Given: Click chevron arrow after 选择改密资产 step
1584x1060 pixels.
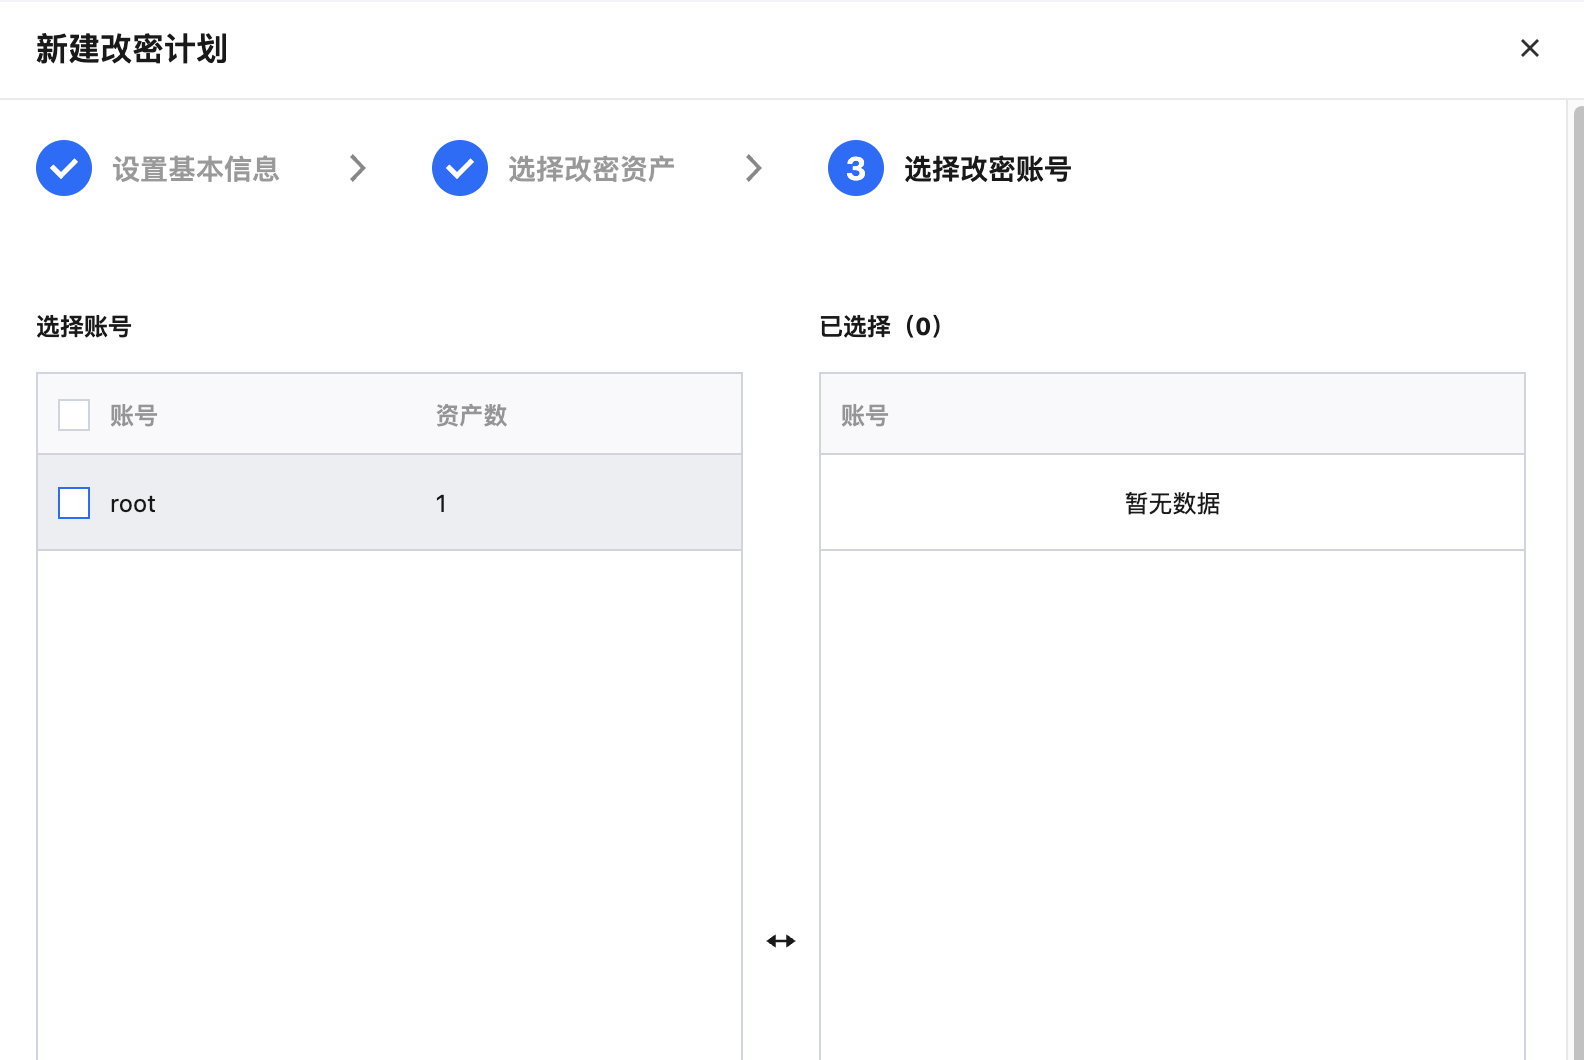Looking at the screenshot, I should [754, 168].
